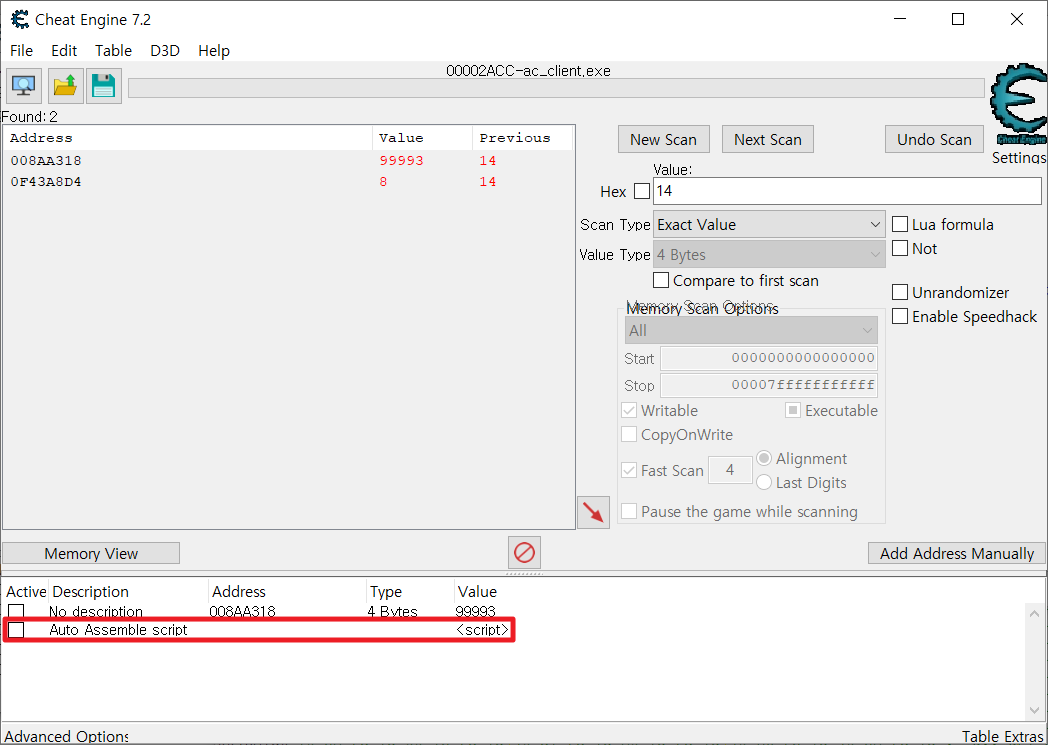1048x745 pixels.
Task: Open the File menu
Action: tap(21, 51)
